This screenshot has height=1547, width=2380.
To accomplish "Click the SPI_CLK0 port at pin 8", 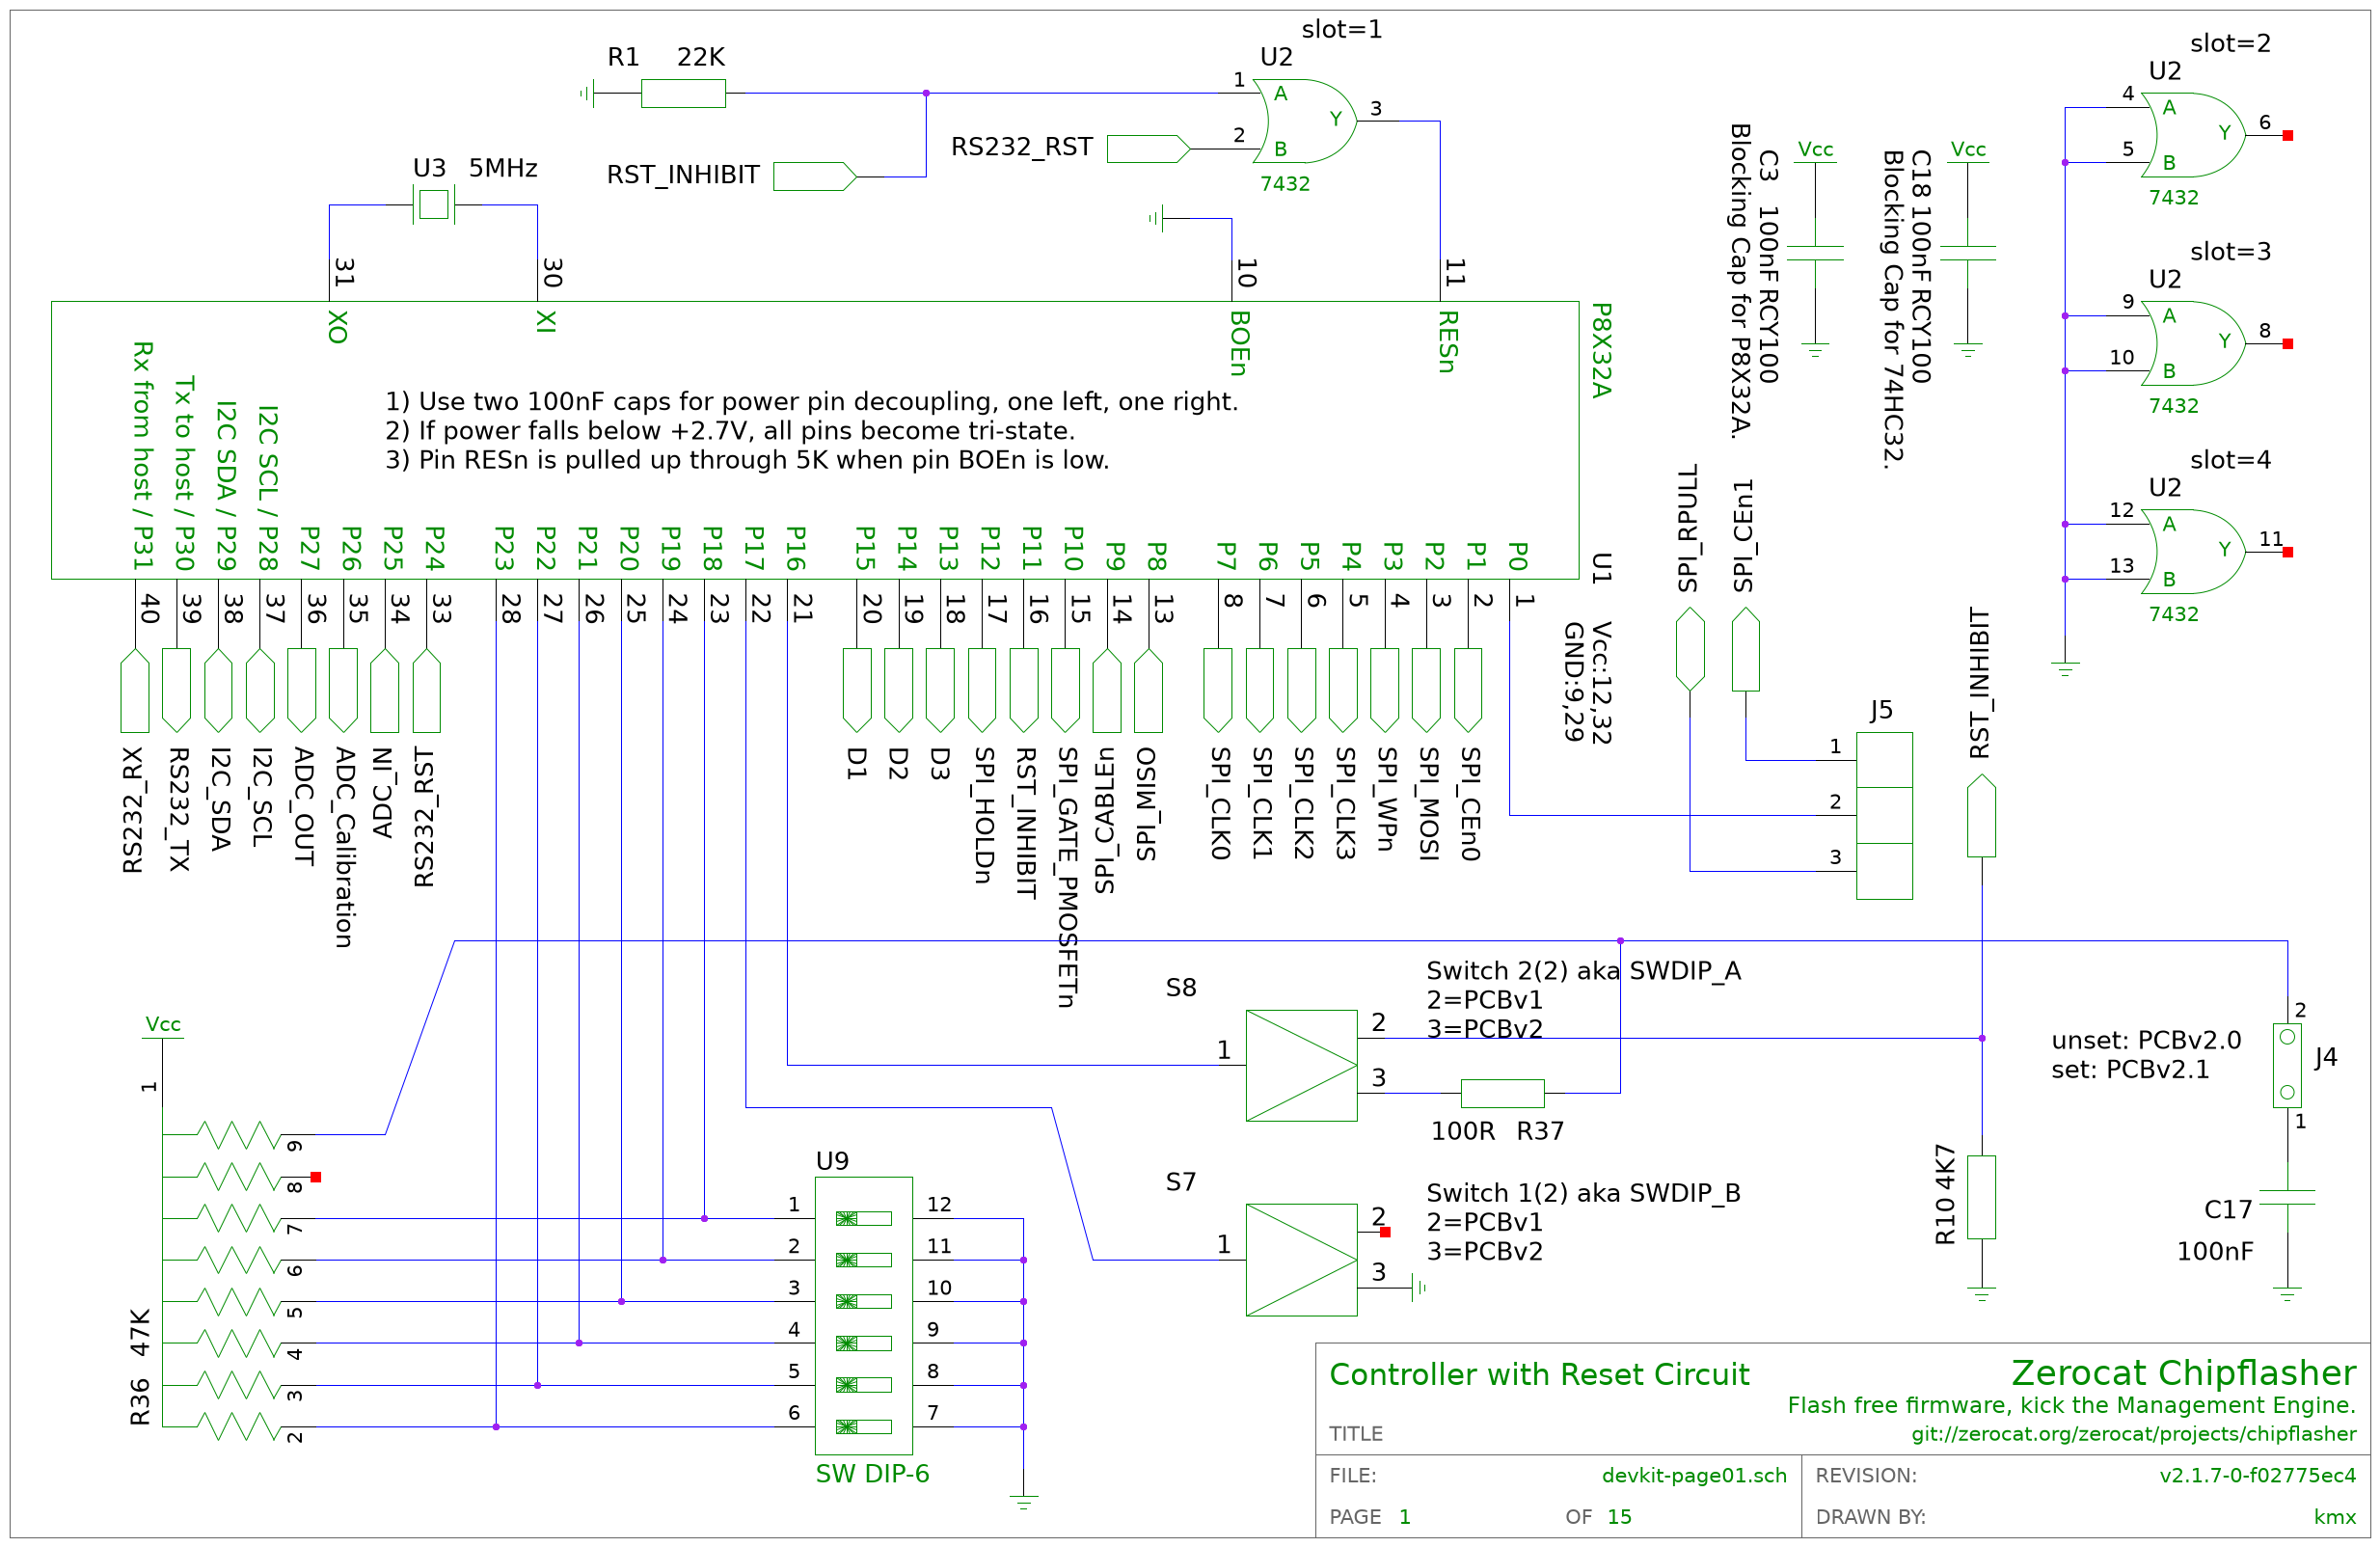I will coord(1218,690).
